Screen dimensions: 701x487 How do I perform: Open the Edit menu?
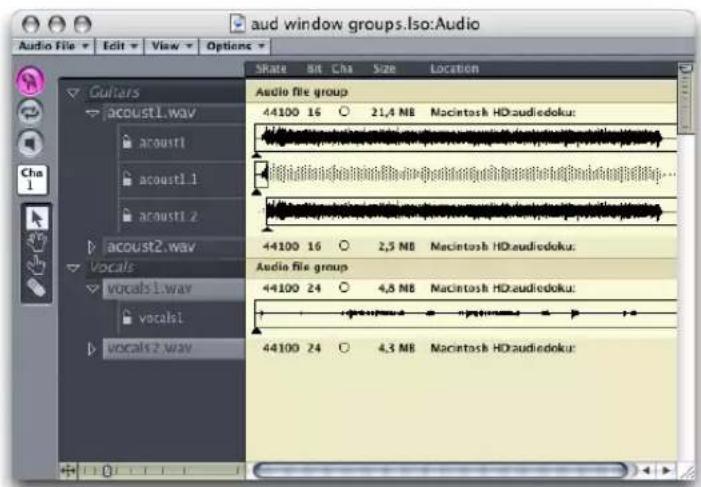(119, 46)
